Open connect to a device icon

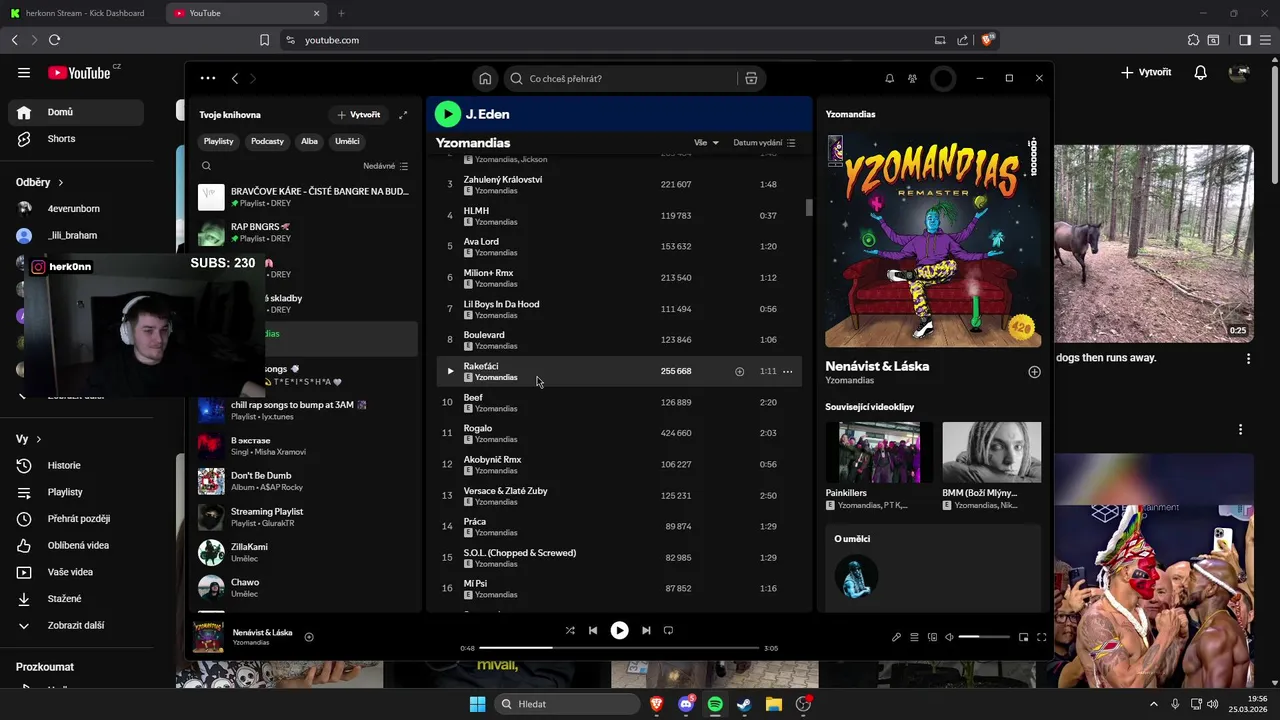pos(932,637)
